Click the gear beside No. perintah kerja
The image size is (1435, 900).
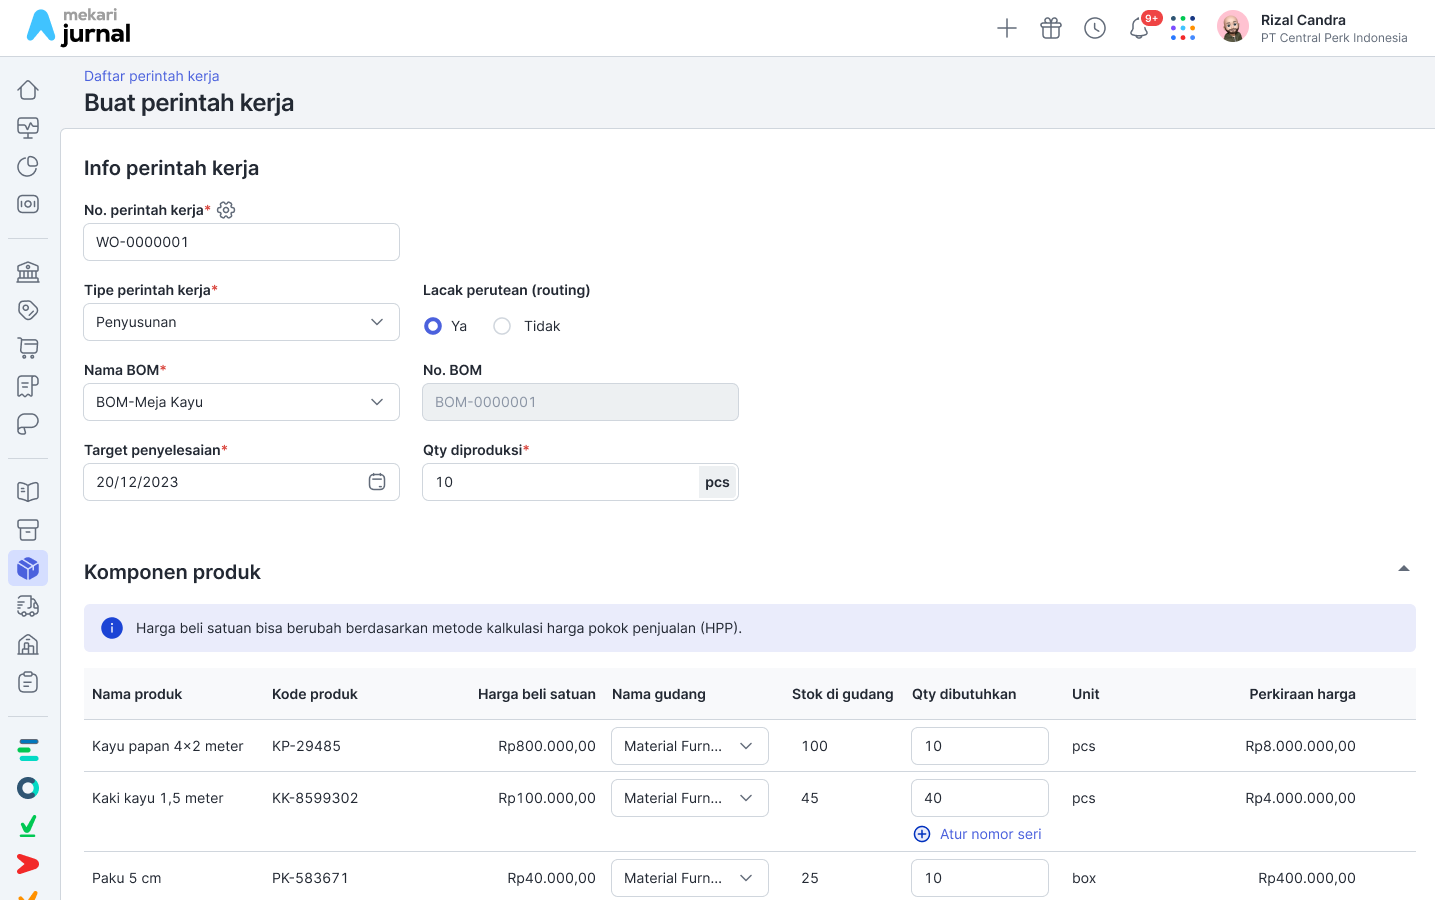pyautogui.click(x=226, y=210)
